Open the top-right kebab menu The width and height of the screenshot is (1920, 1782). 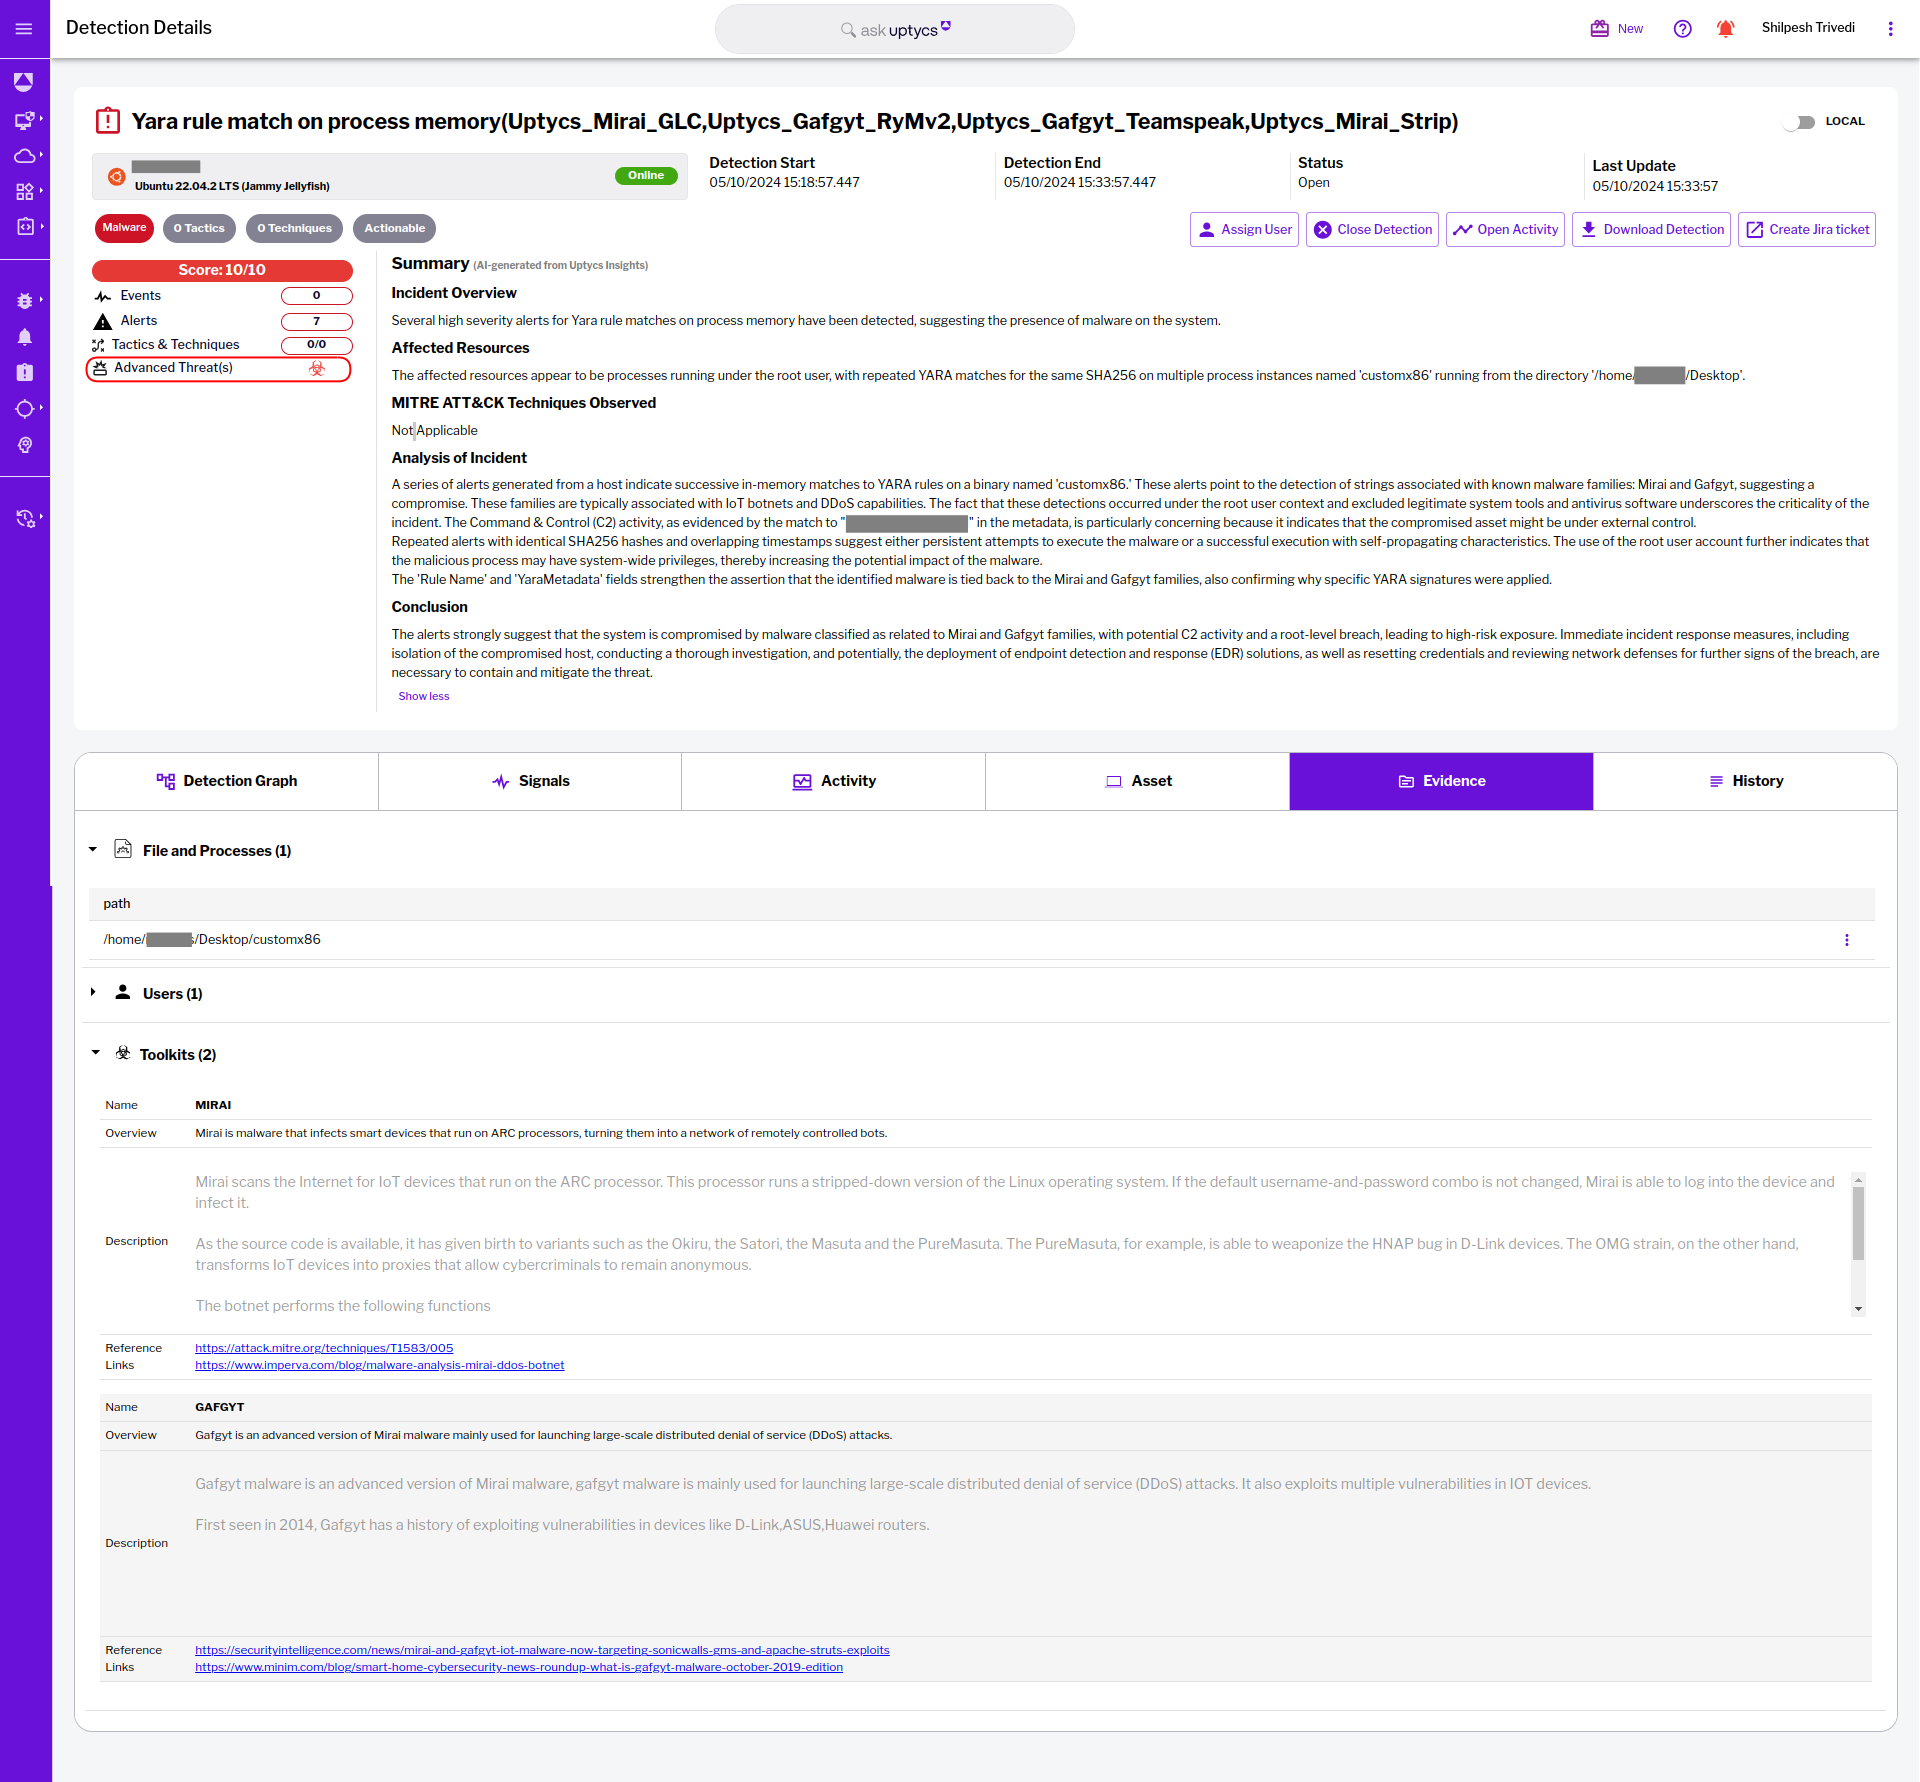tap(1890, 29)
